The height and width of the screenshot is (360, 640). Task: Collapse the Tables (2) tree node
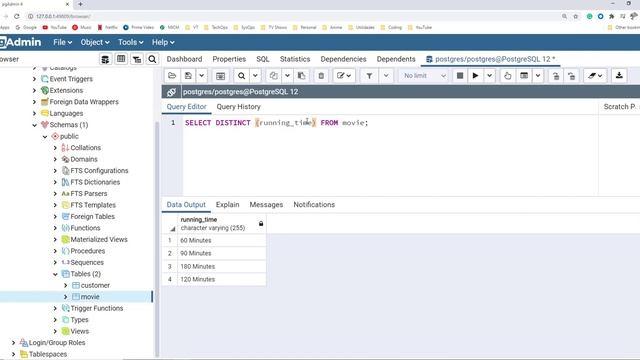coord(56,274)
